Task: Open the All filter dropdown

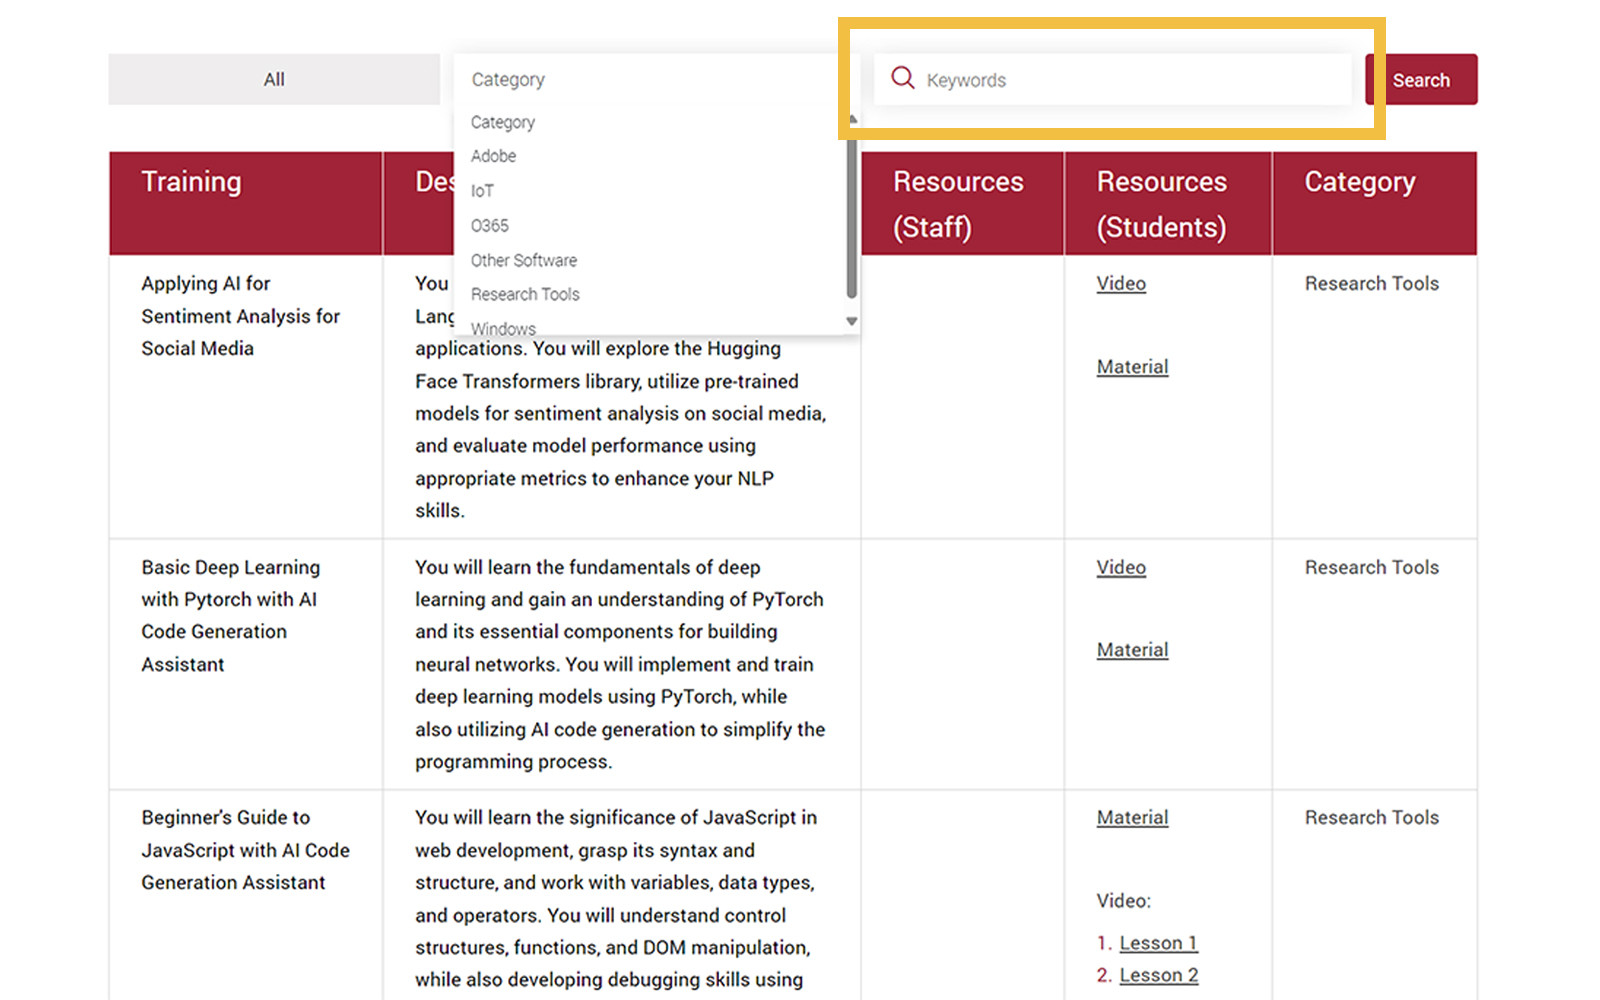Action: (273, 79)
